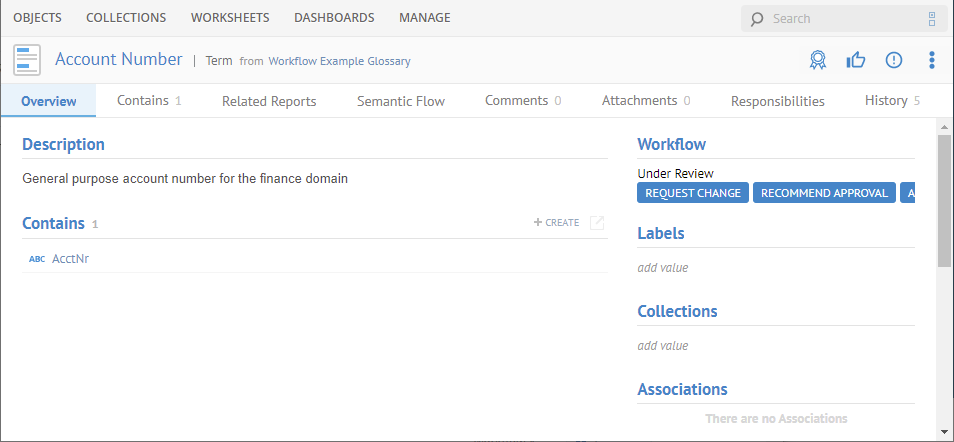Open the MANAGE menu
Image resolution: width=954 pixels, height=442 pixels.
pos(424,18)
